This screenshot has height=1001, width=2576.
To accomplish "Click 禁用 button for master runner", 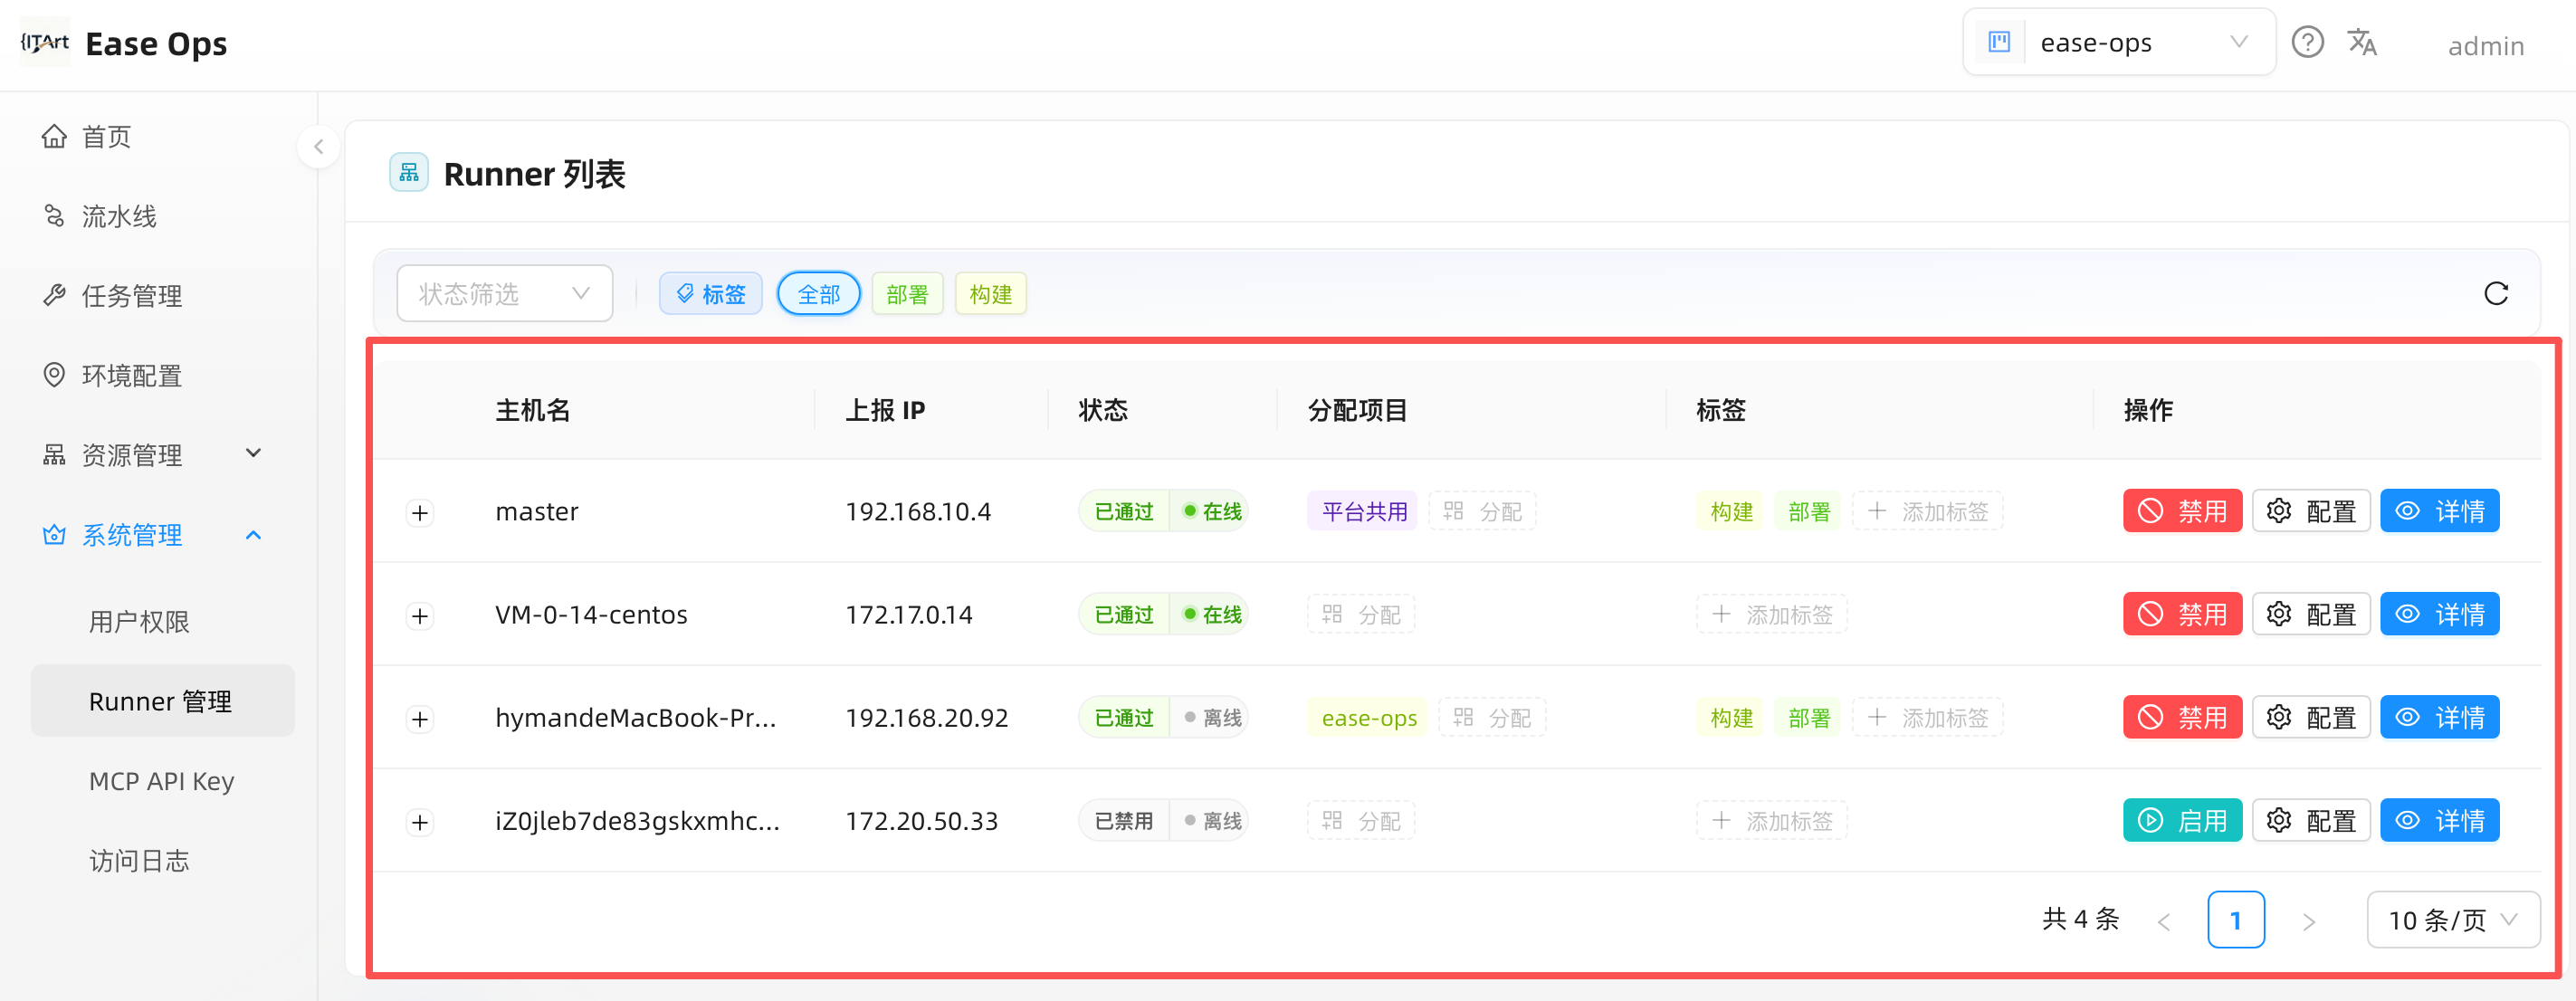I will 2182,511.
